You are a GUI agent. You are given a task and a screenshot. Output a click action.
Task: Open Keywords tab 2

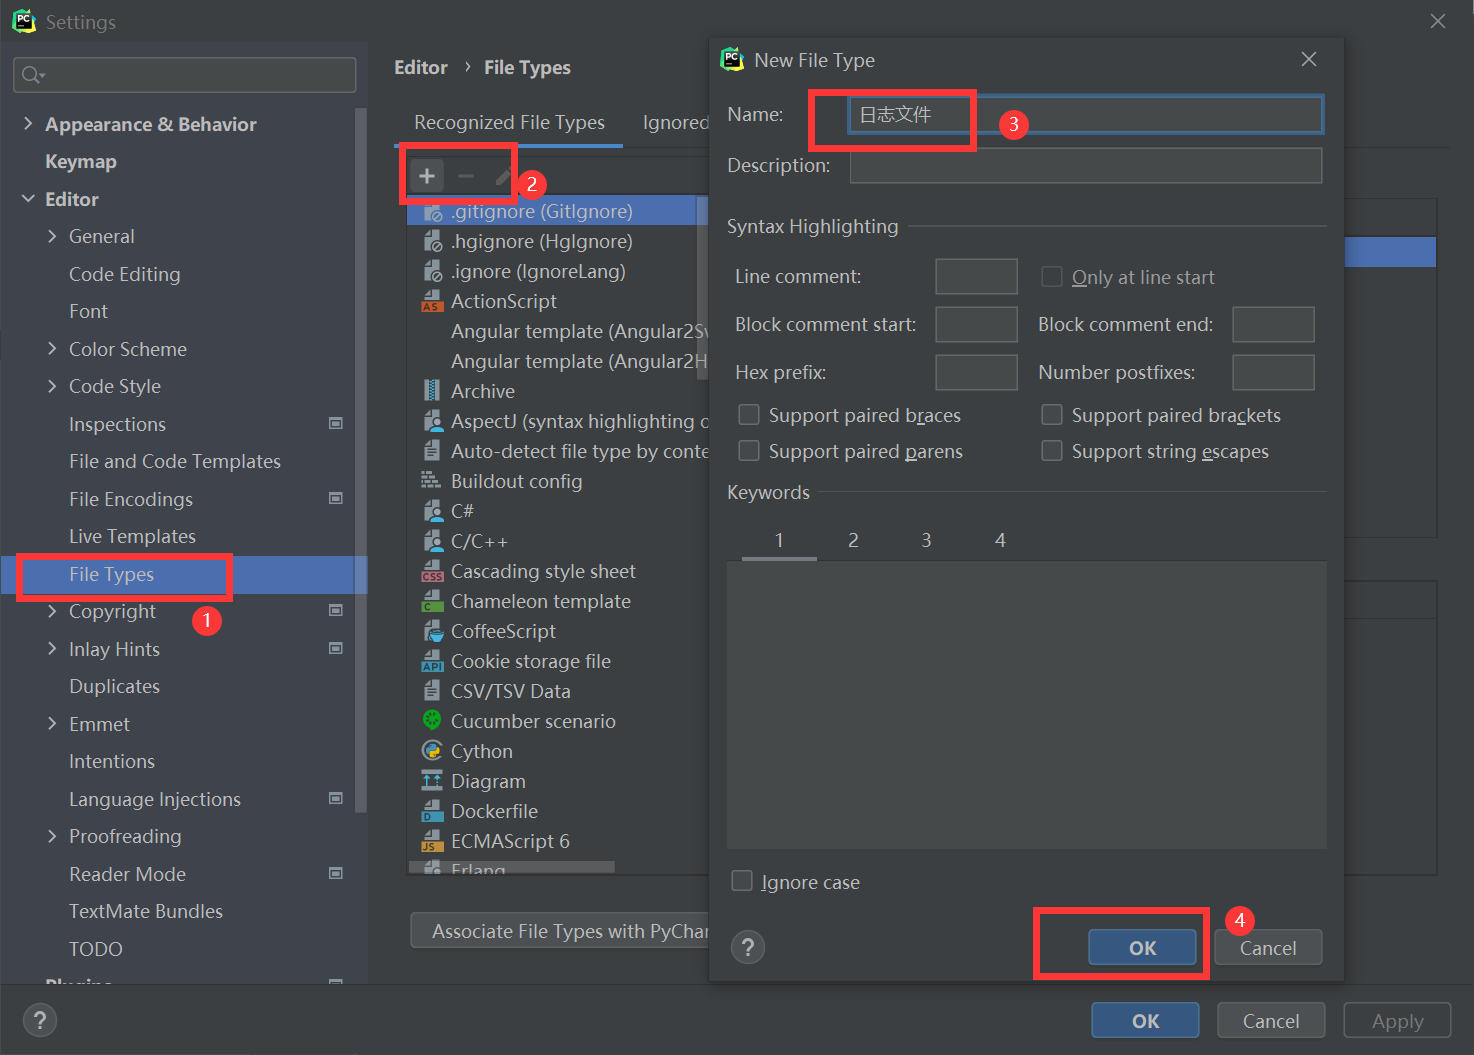[x=853, y=539]
